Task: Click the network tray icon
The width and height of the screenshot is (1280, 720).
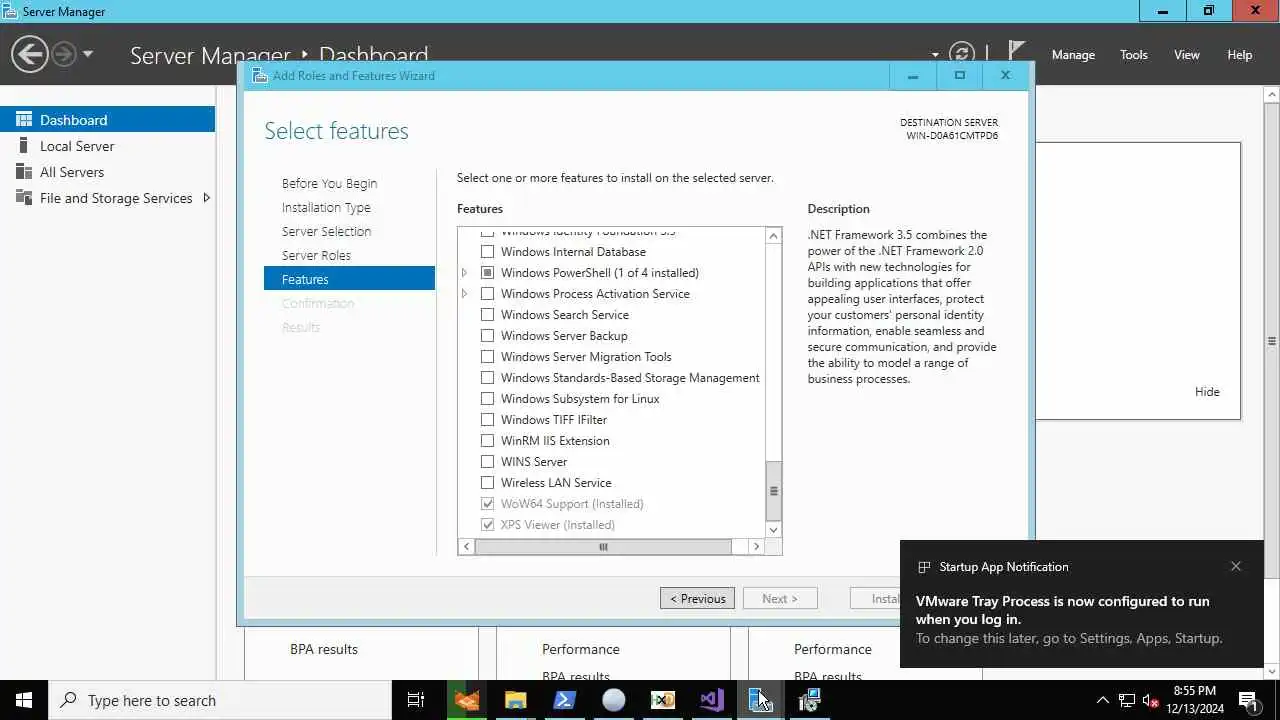Action: 1127,700
